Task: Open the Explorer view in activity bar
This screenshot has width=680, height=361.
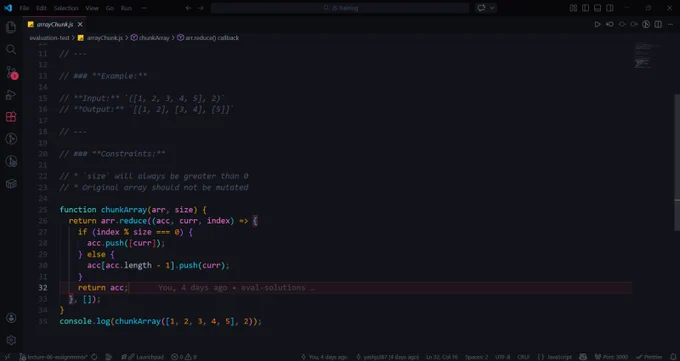Action: coord(11,27)
